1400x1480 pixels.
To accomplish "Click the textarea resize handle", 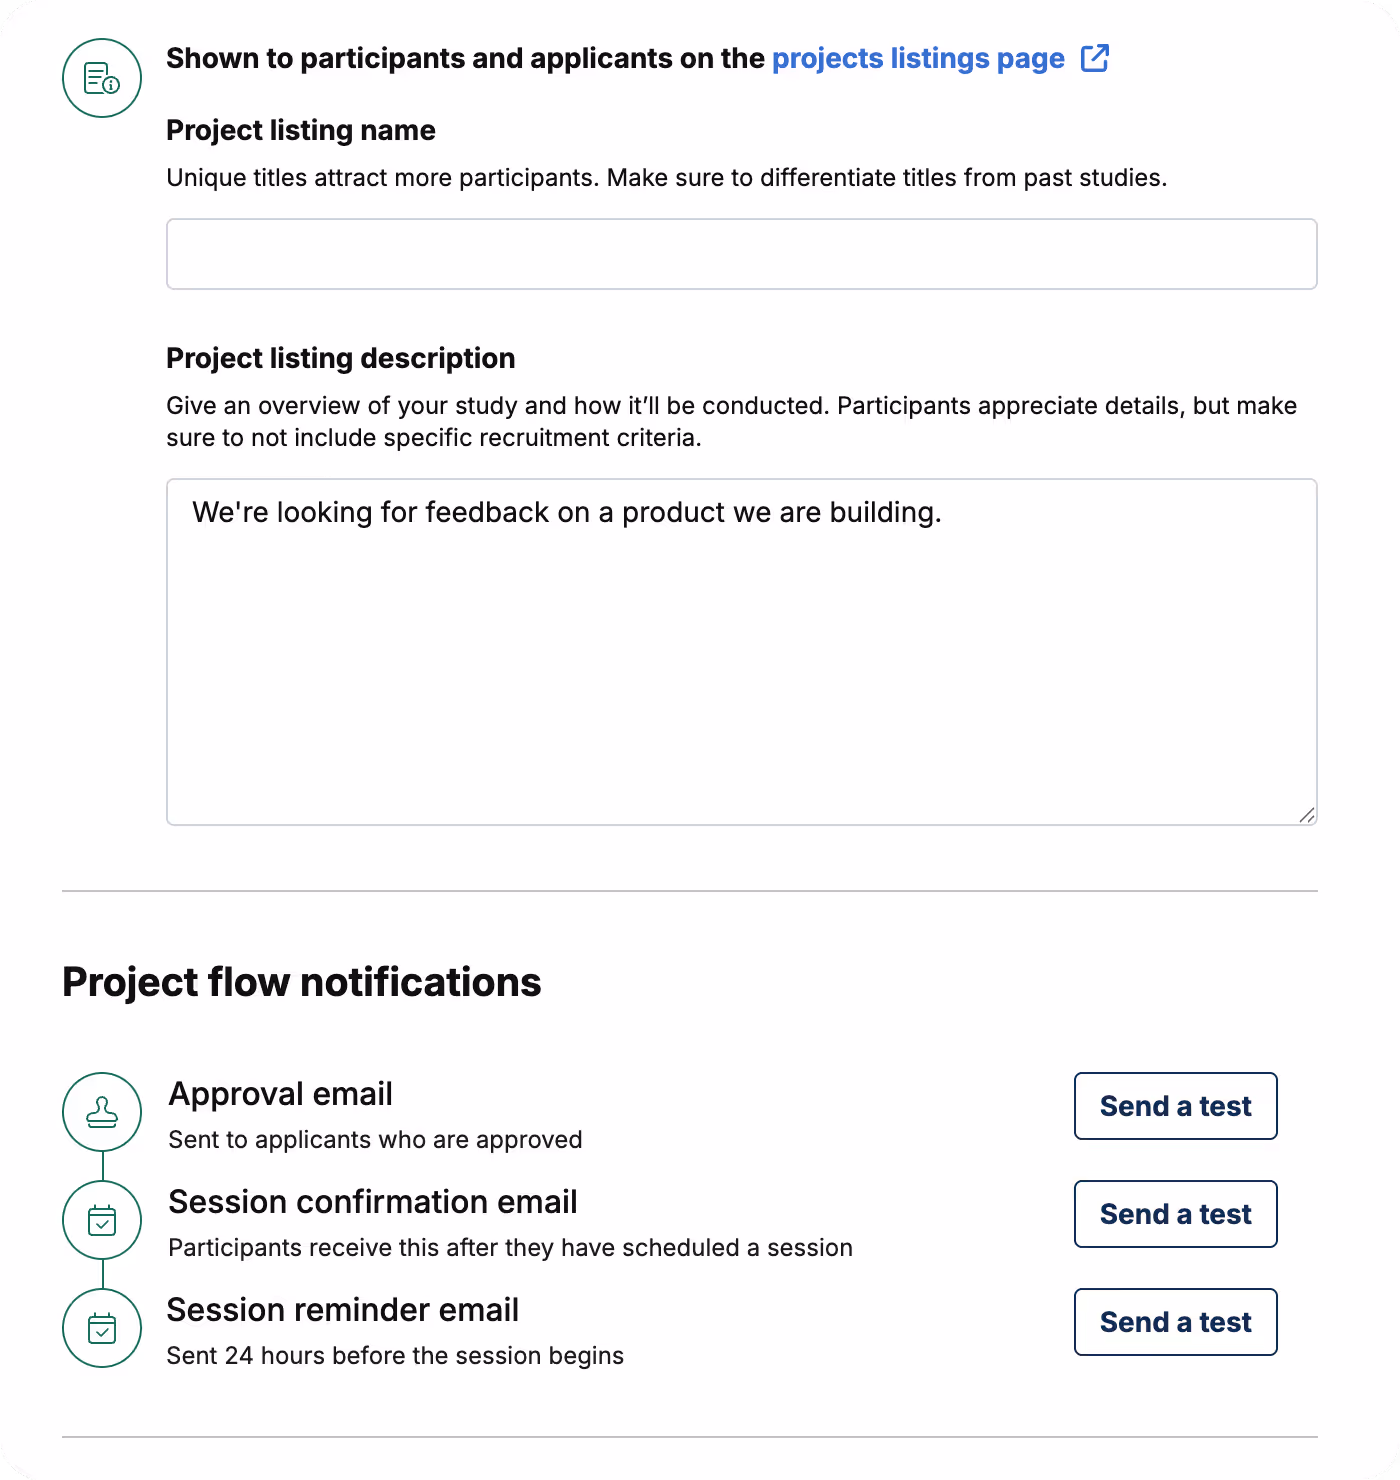I will tap(1306, 816).
